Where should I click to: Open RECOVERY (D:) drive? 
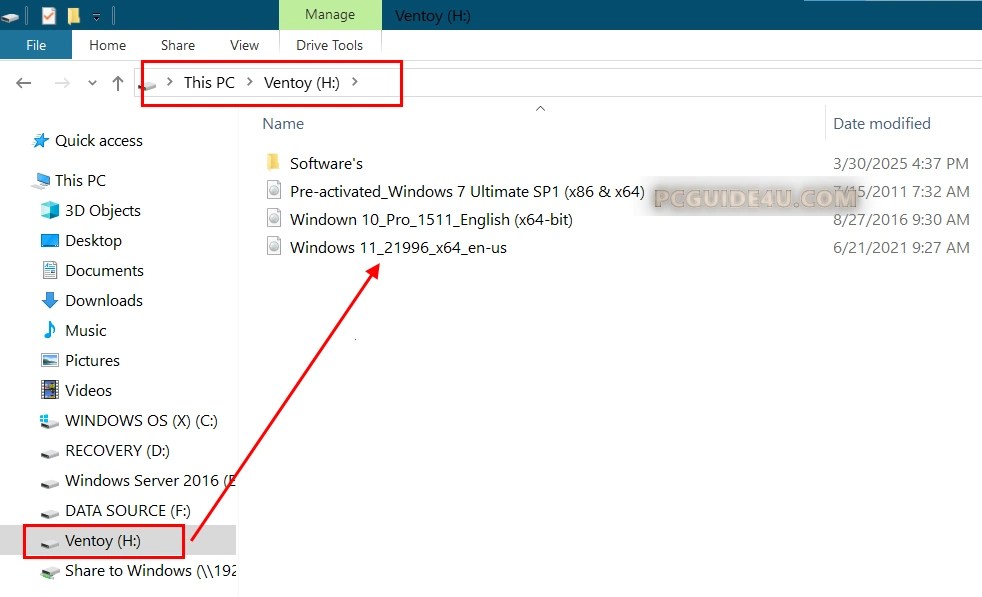pos(117,450)
